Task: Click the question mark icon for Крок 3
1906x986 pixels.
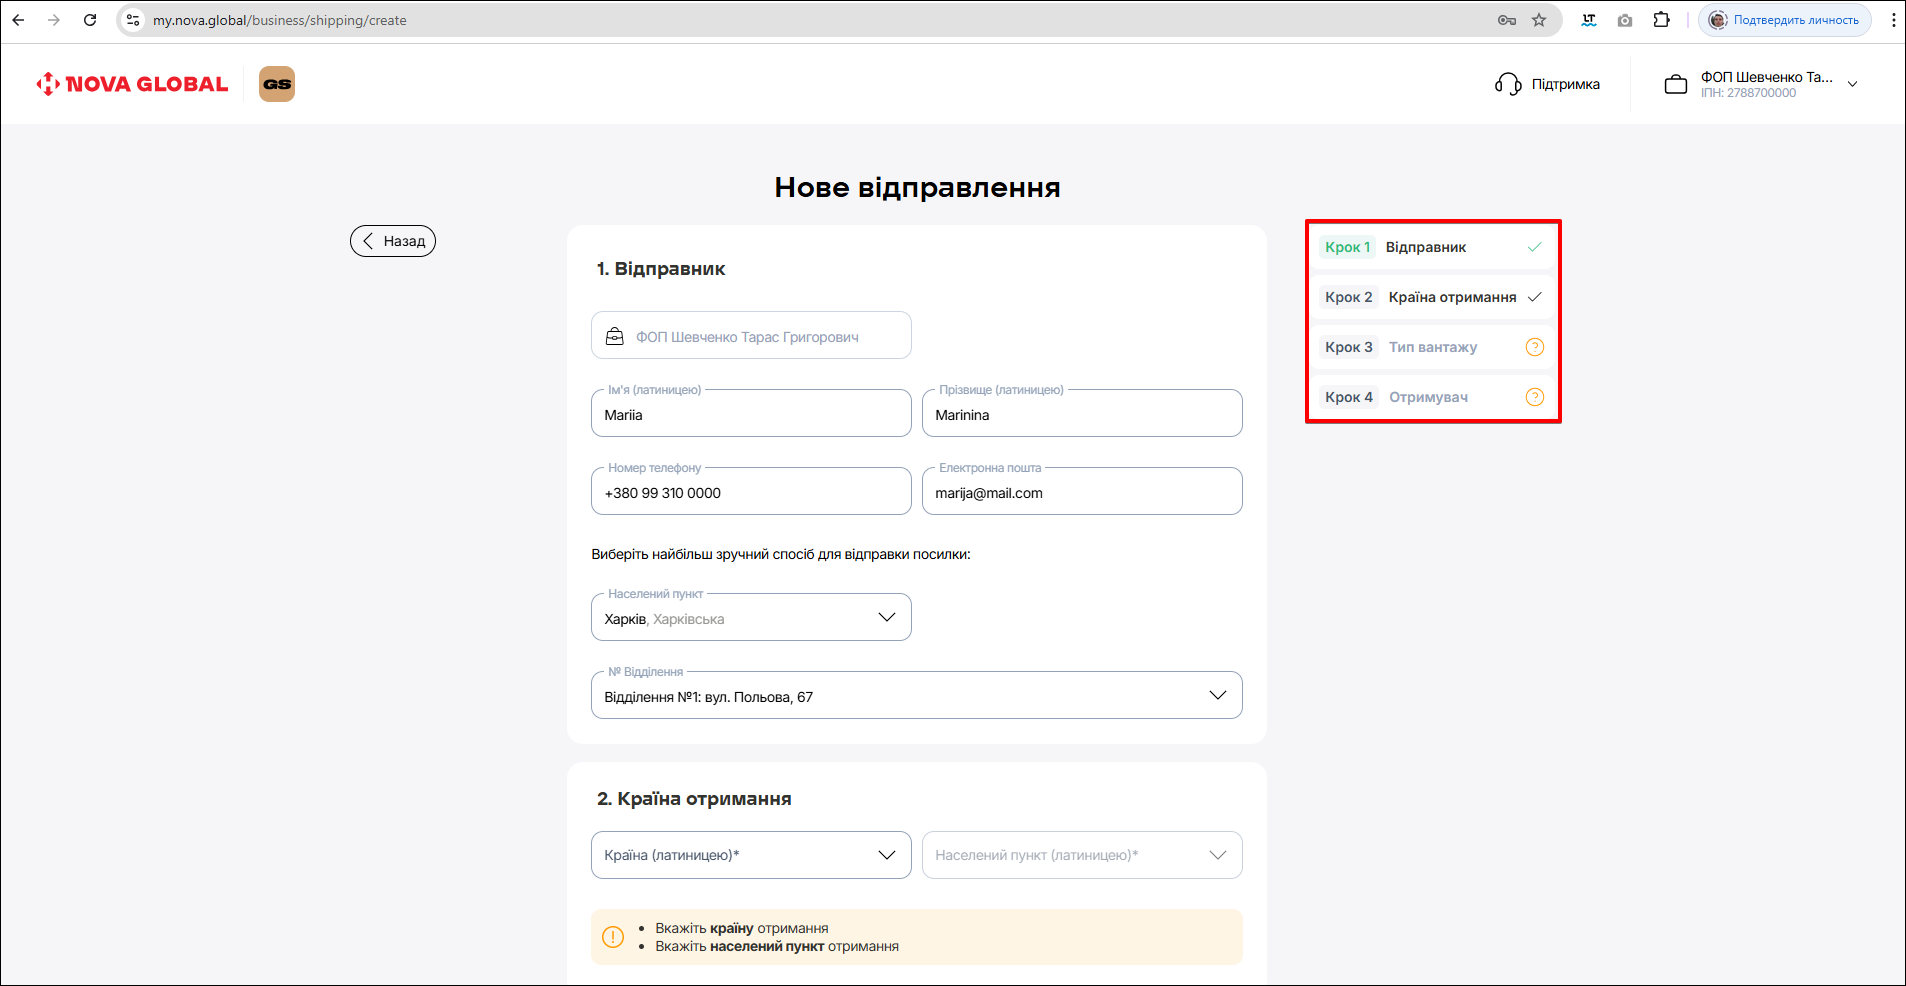Action: [x=1534, y=347]
